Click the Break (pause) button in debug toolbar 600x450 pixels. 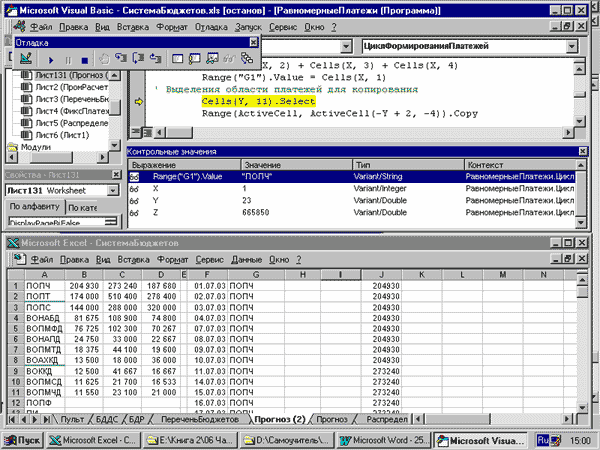click(x=68, y=60)
